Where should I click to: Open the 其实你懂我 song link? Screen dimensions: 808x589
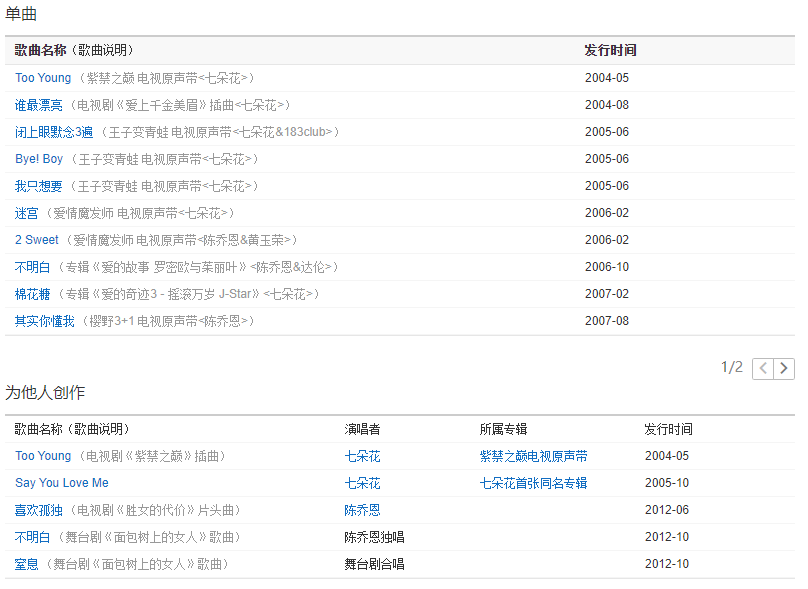pos(44,321)
